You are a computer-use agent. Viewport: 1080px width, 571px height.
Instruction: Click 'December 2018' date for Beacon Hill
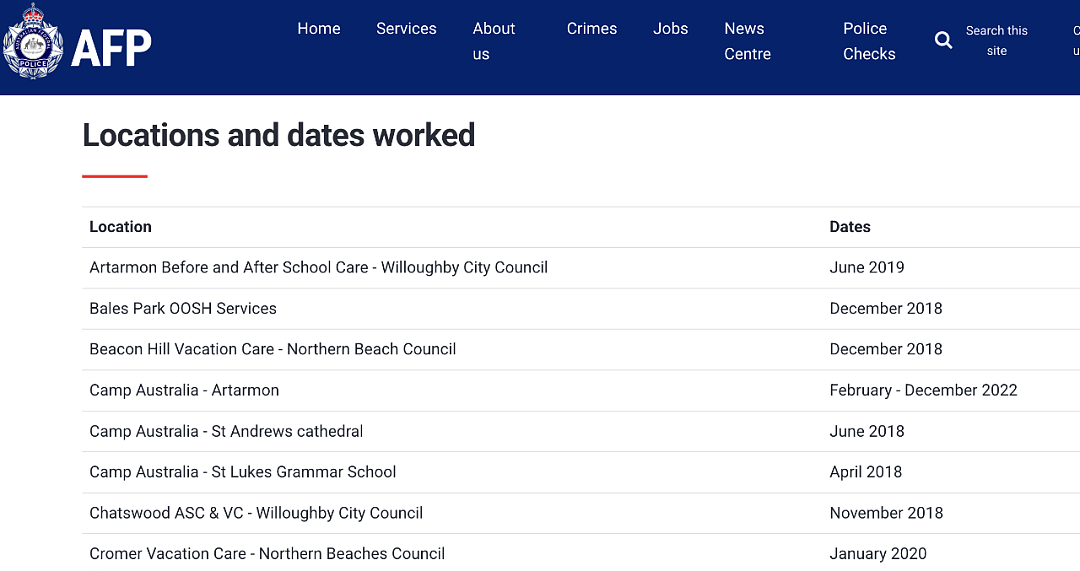(x=886, y=349)
